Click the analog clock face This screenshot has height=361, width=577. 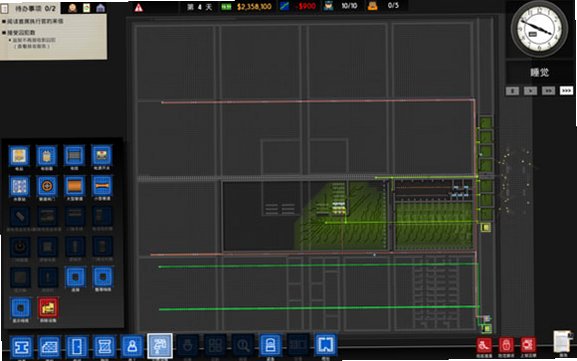click(x=539, y=29)
